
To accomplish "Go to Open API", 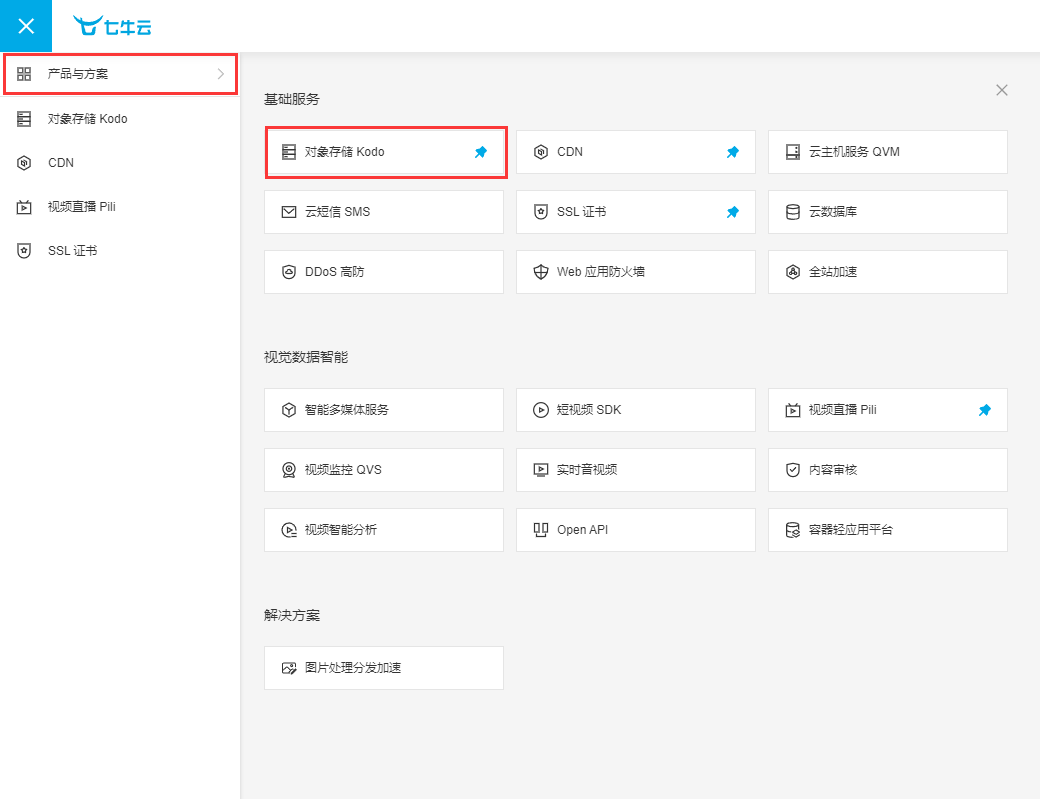I will point(635,530).
